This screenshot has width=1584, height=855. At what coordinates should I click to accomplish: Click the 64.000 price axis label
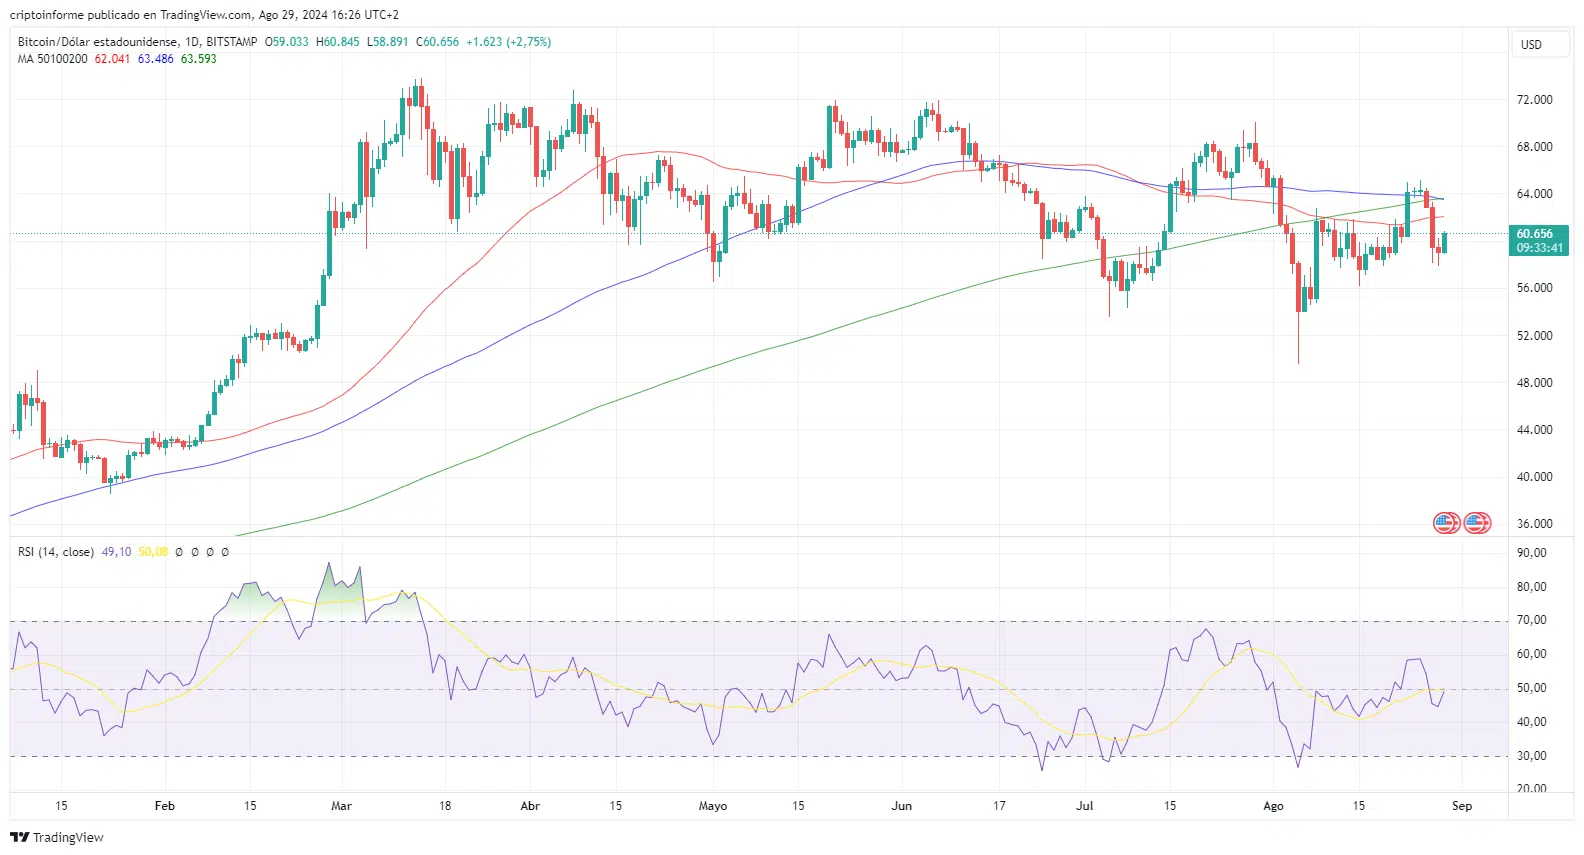point(1535,194)
